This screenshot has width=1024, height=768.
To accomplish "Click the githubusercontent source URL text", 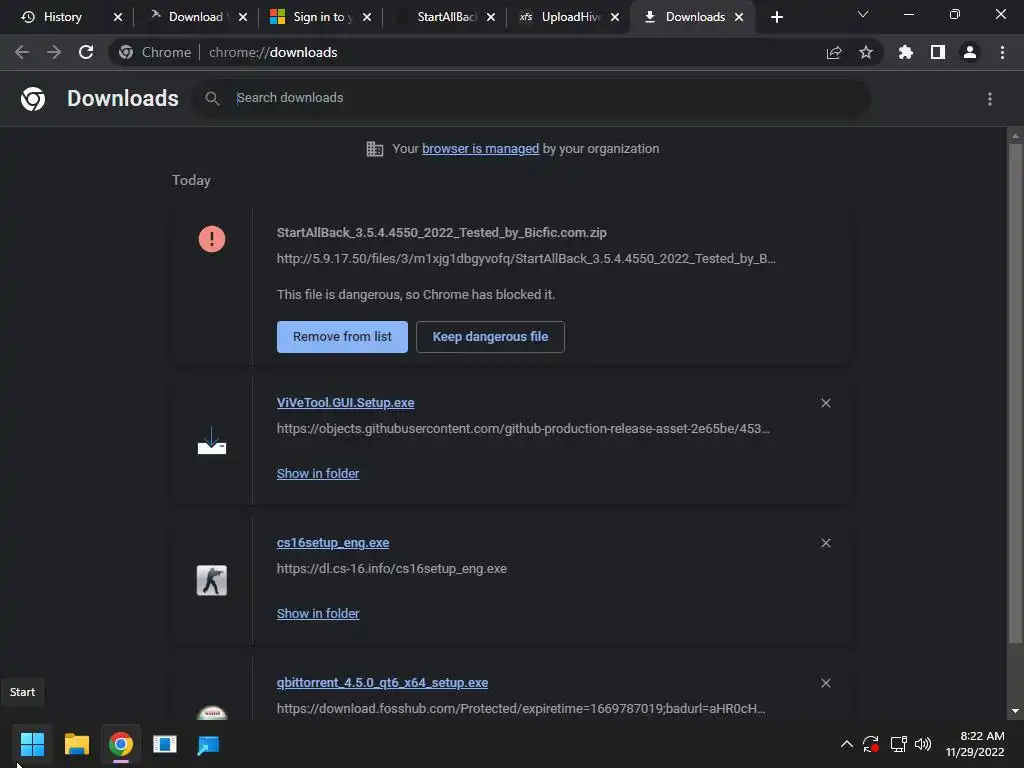I will (522, 428).
